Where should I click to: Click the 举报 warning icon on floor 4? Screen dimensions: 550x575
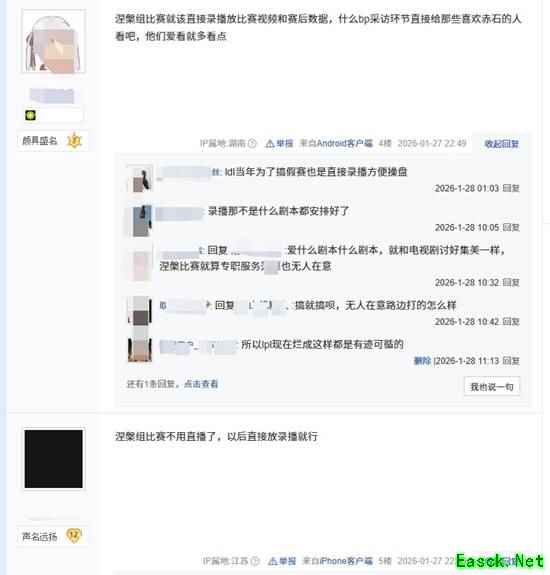(x=270, y=143)
